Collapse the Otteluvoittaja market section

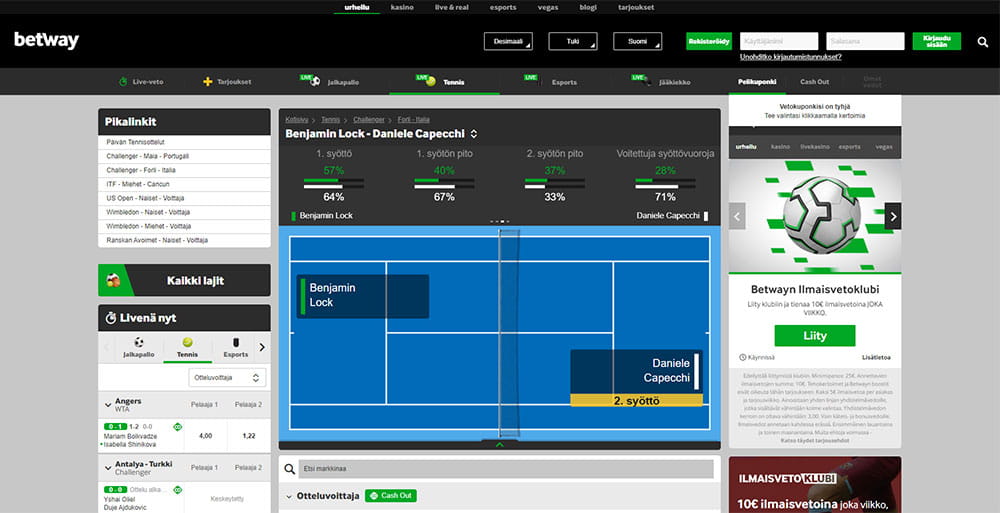(x=289, y=496)
